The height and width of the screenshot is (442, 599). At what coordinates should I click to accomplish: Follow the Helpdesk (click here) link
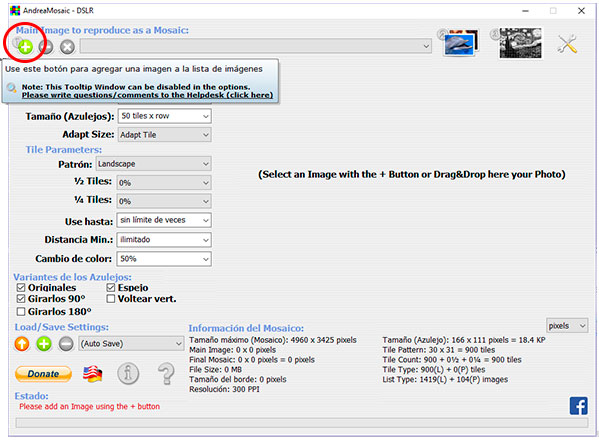[147, 95]
